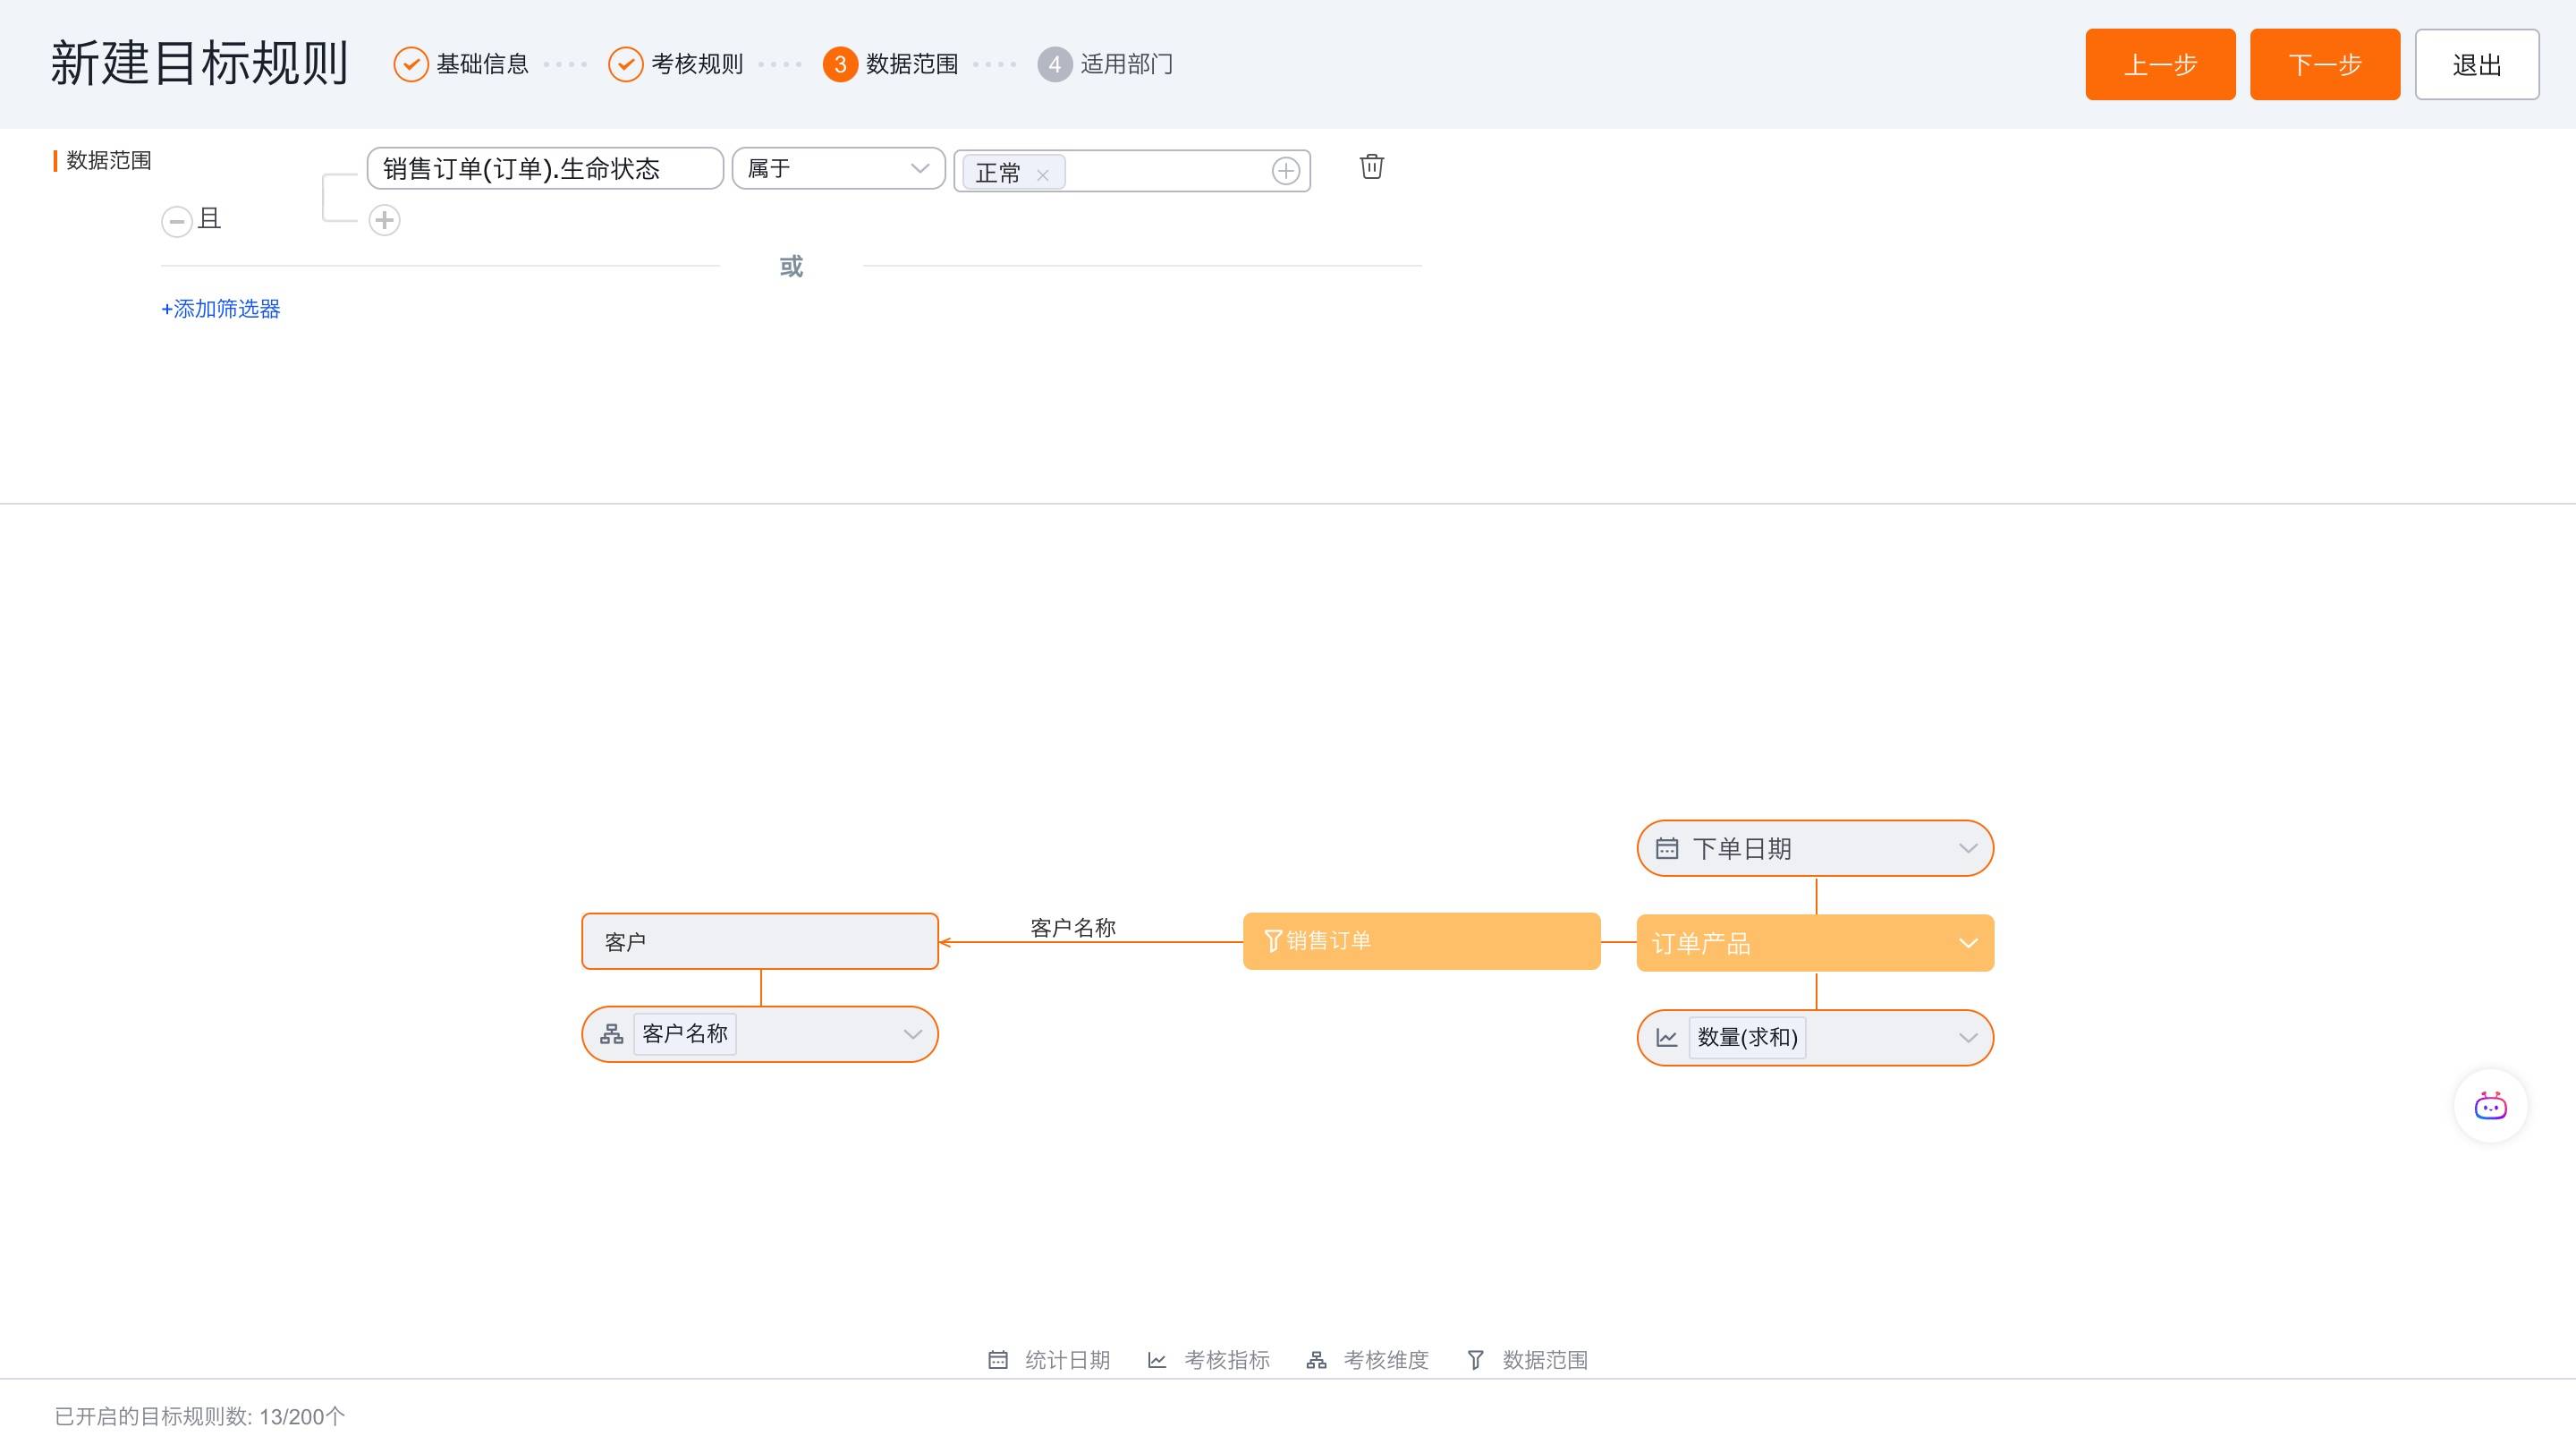
Task: Click the hierarchy icon beside 客户名称
Action: point(611,1034)
